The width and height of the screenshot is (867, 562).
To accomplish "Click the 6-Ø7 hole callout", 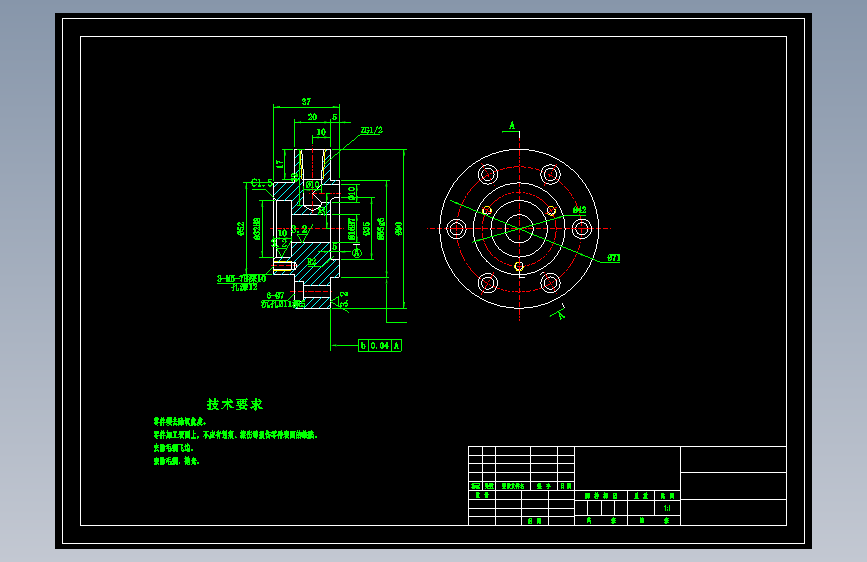I will coord(275,296).
